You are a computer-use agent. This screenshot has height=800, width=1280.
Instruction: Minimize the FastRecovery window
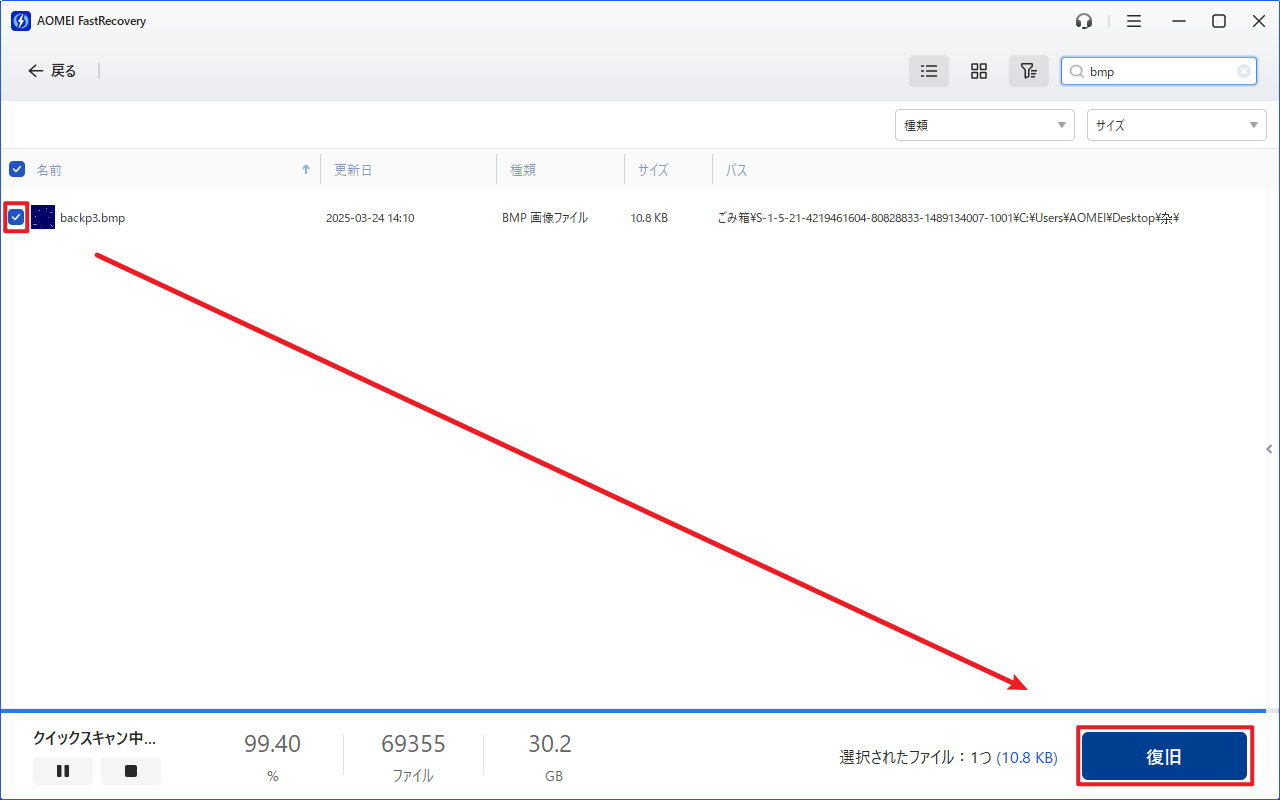coord(1180,21)
